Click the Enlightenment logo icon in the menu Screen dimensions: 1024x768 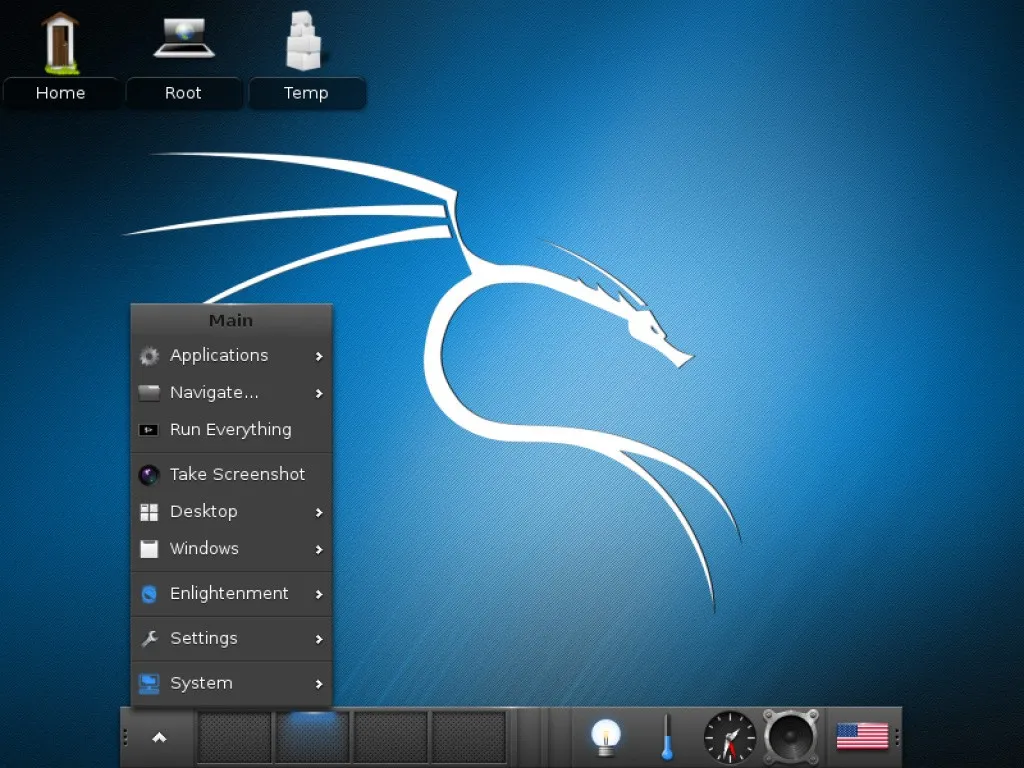148,593
